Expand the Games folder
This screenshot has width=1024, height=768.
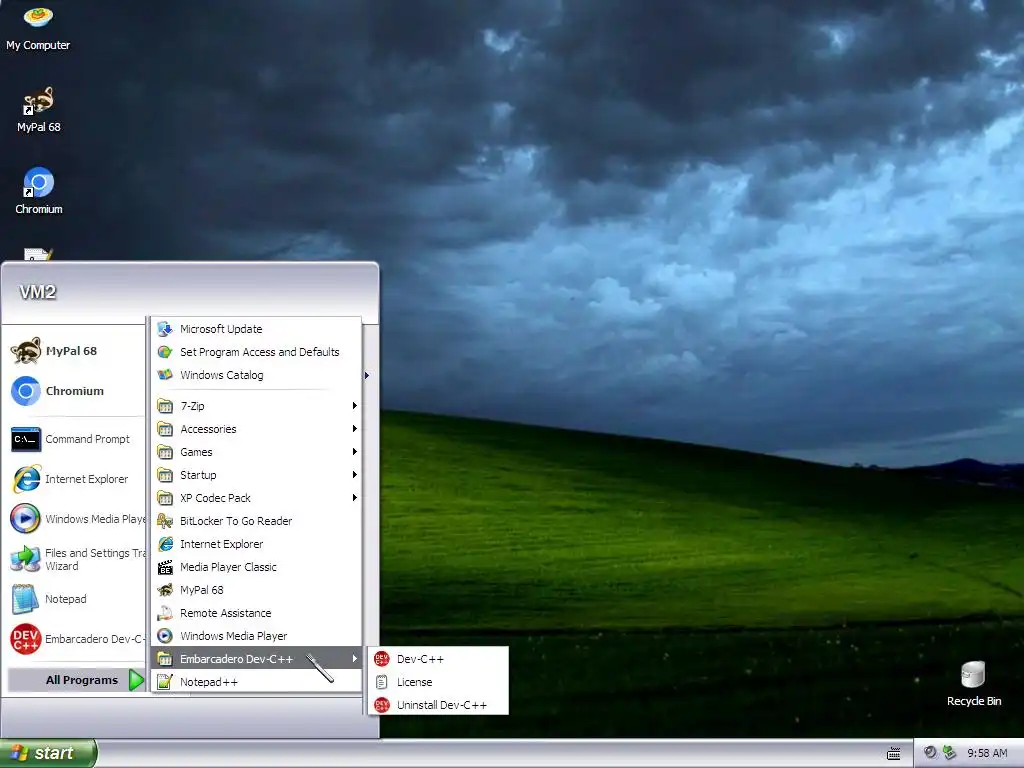coord(257,452)
